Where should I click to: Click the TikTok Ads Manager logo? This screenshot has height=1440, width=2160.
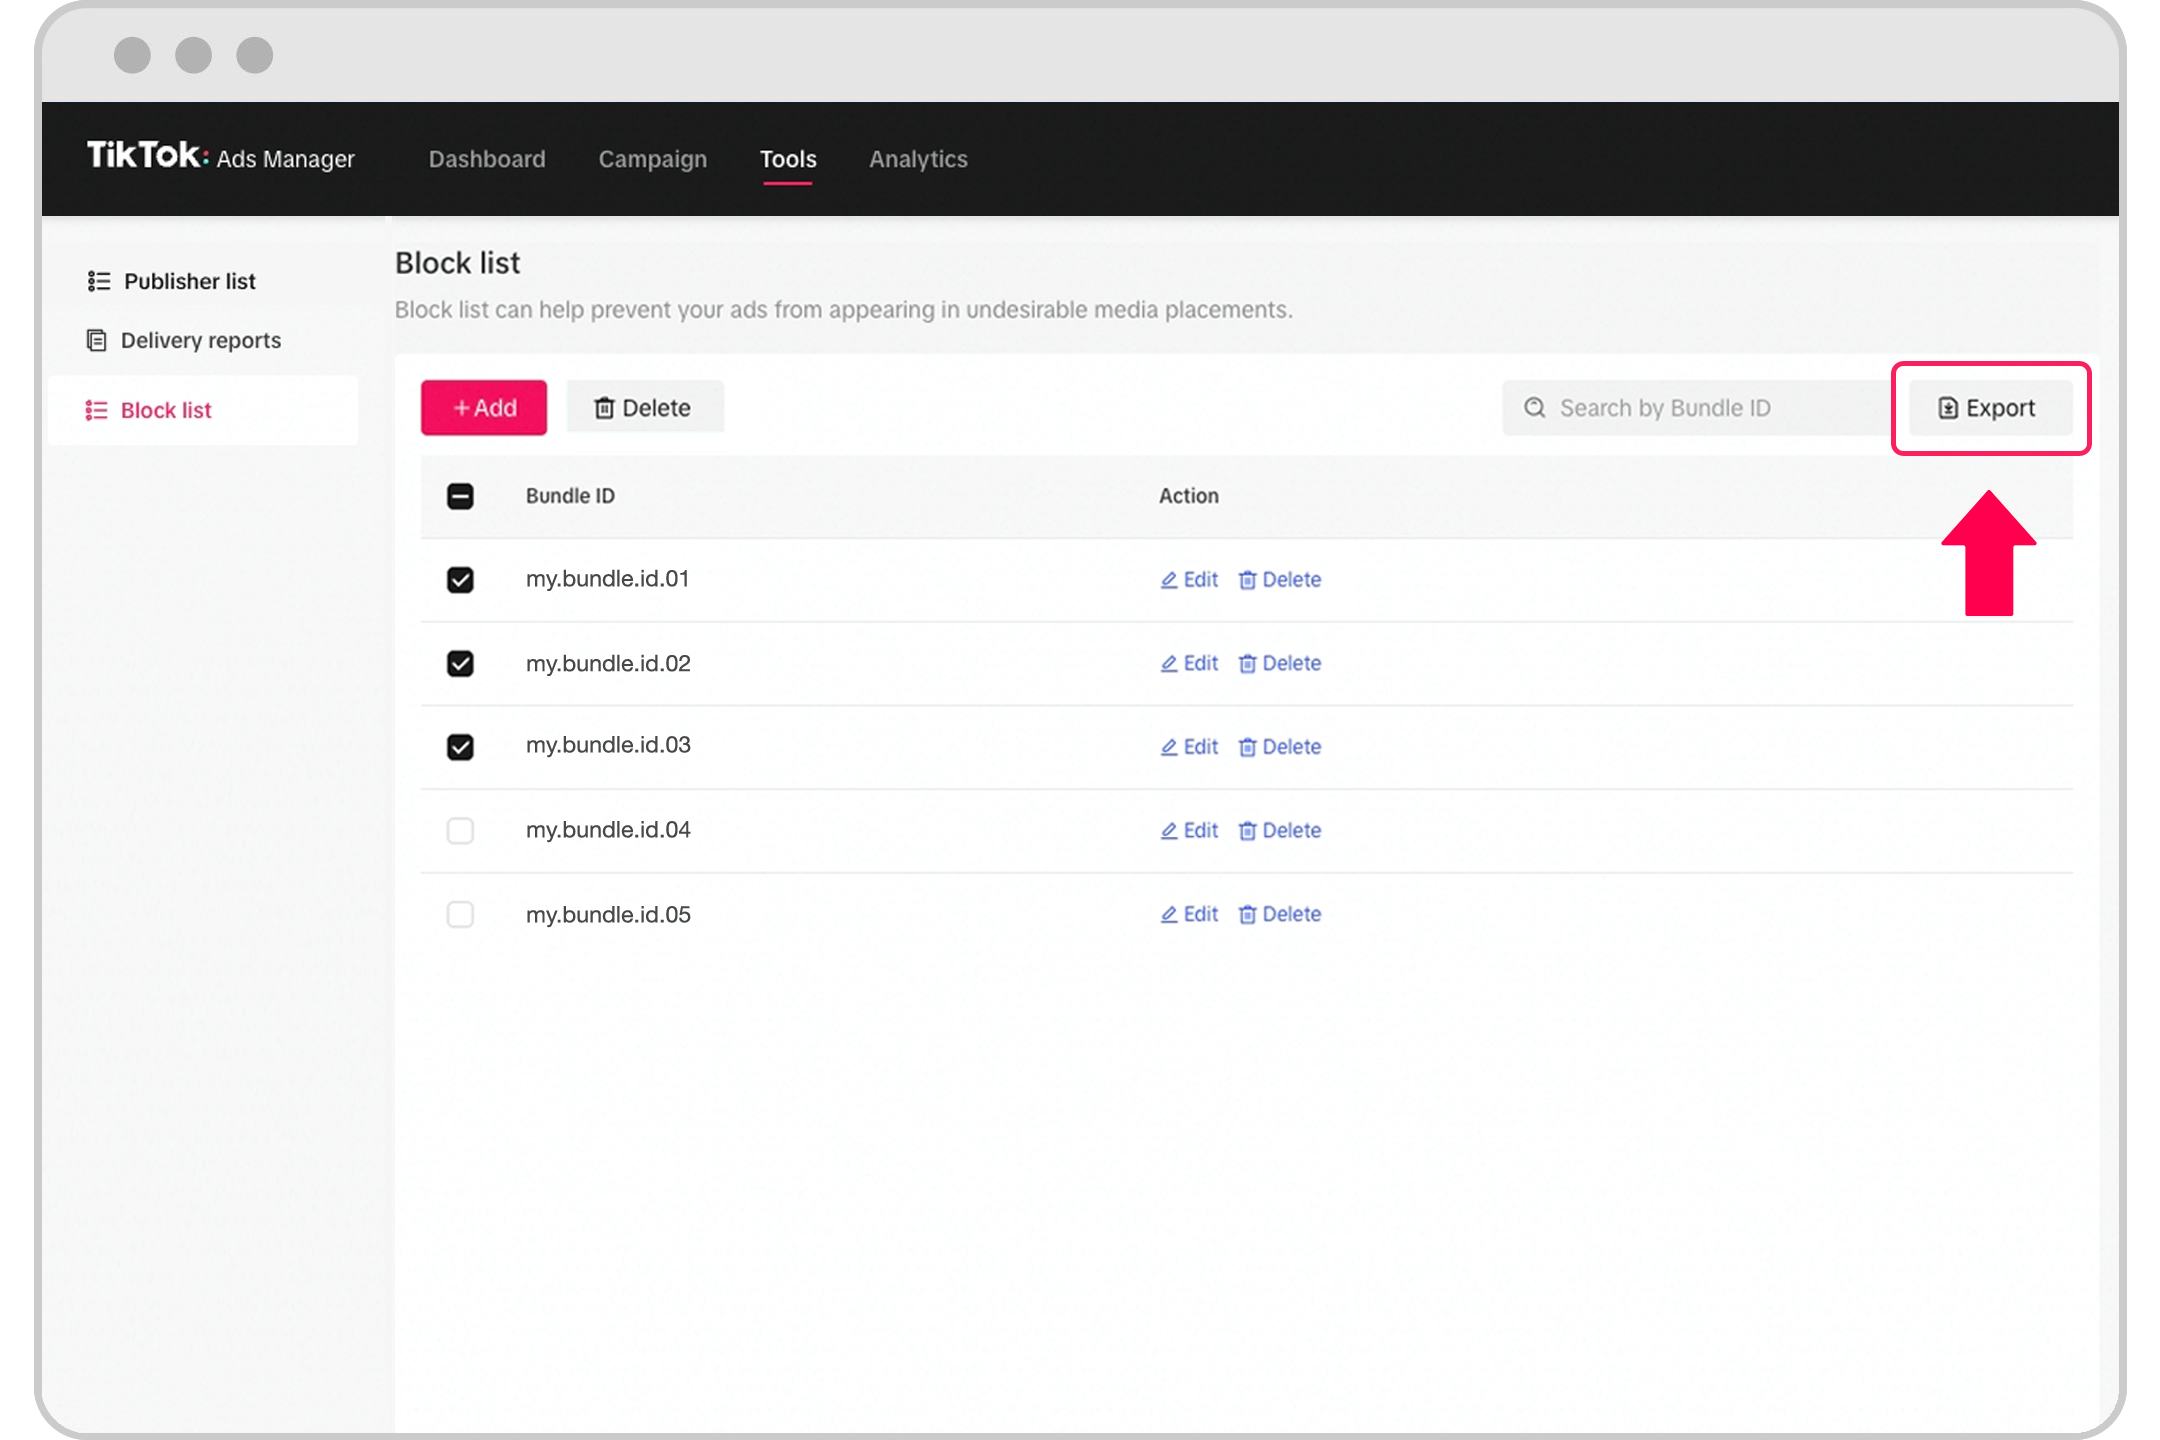tap(220, 157)
